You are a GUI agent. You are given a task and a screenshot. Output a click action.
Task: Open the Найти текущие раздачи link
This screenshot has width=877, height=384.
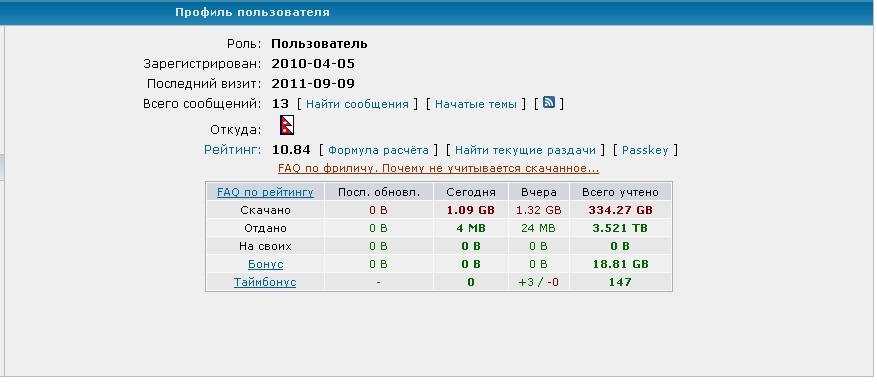coord(525,150)
